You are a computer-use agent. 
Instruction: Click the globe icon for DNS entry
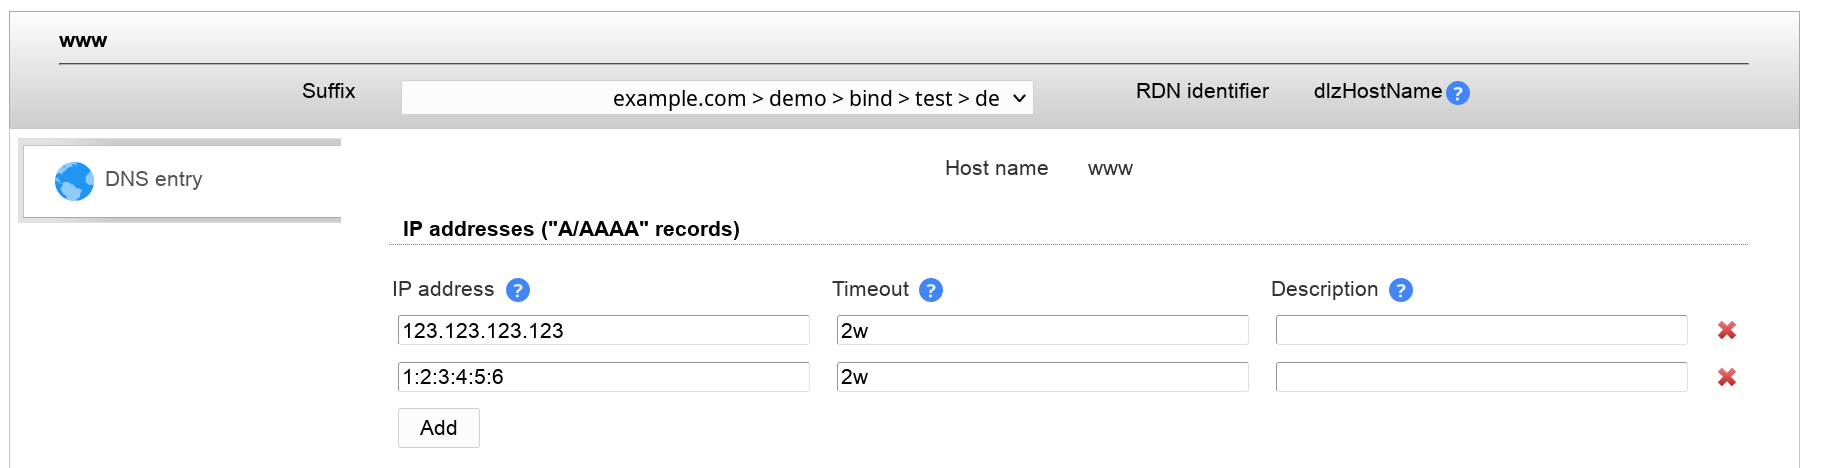(74, 181)
